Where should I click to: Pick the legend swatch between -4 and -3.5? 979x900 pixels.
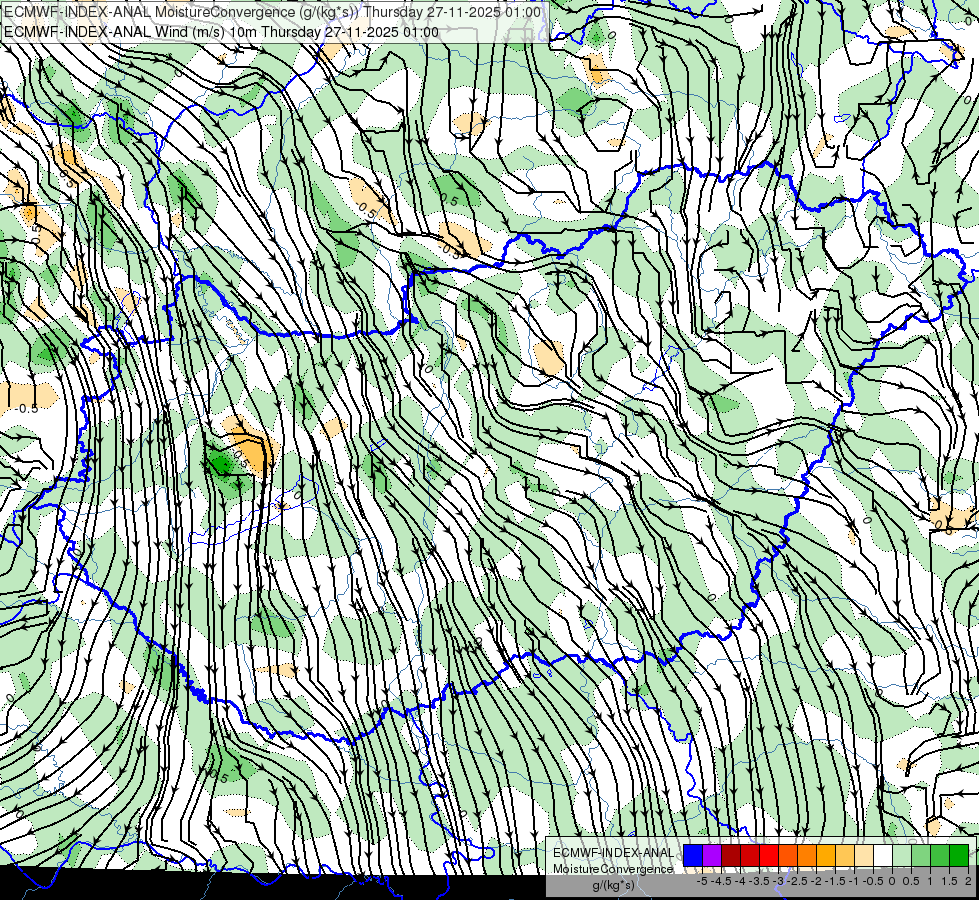pos(750,856)
